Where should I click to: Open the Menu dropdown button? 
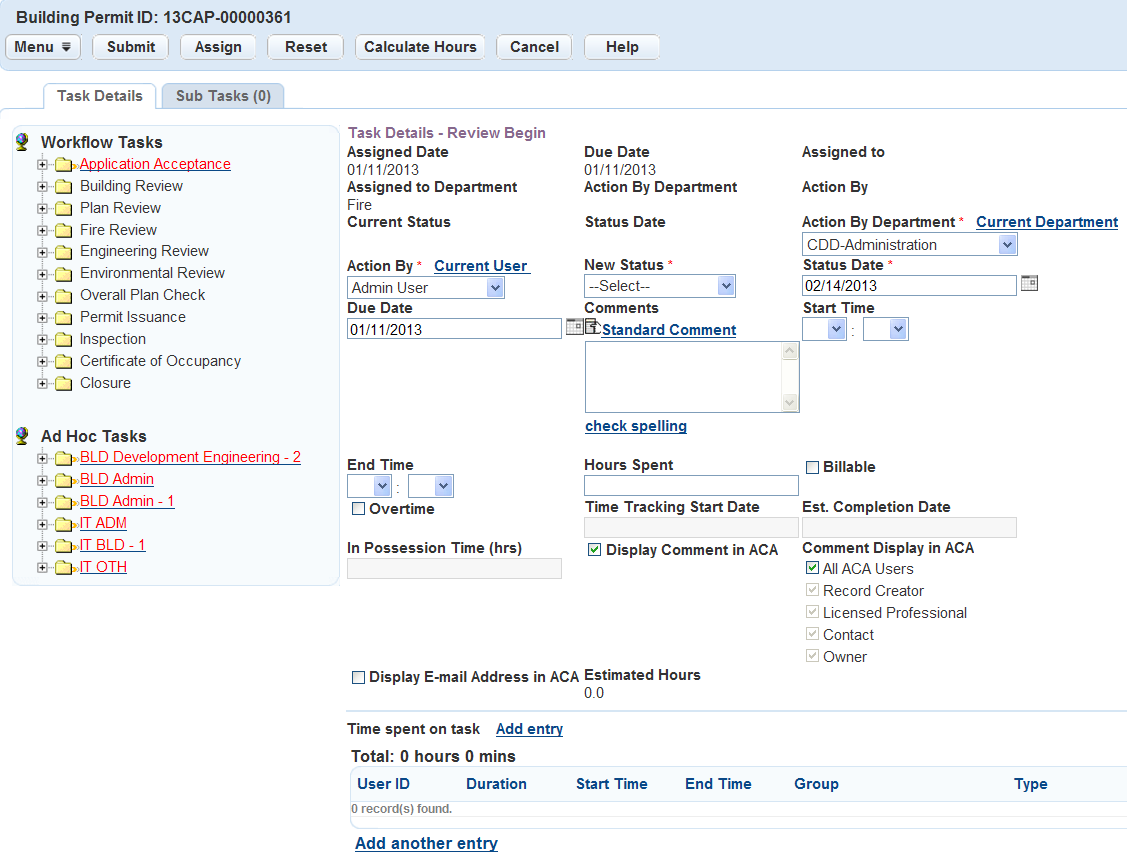[x=42, y=47]
